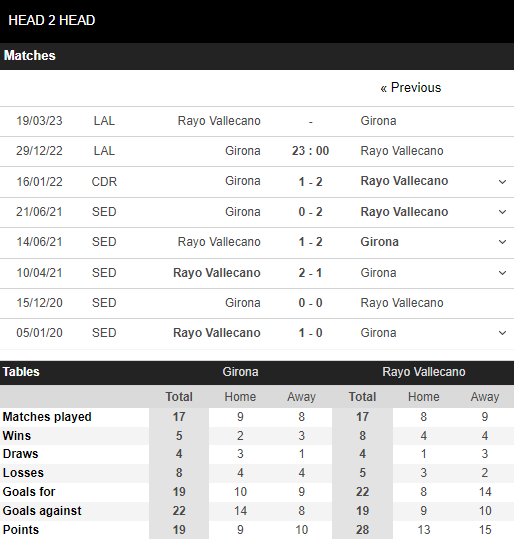Select bold Girona winner in 14/06/21 row
Image resolution: width=514 pixels, height=555 pixels.
pyautogui.click(x=379, y=242)
